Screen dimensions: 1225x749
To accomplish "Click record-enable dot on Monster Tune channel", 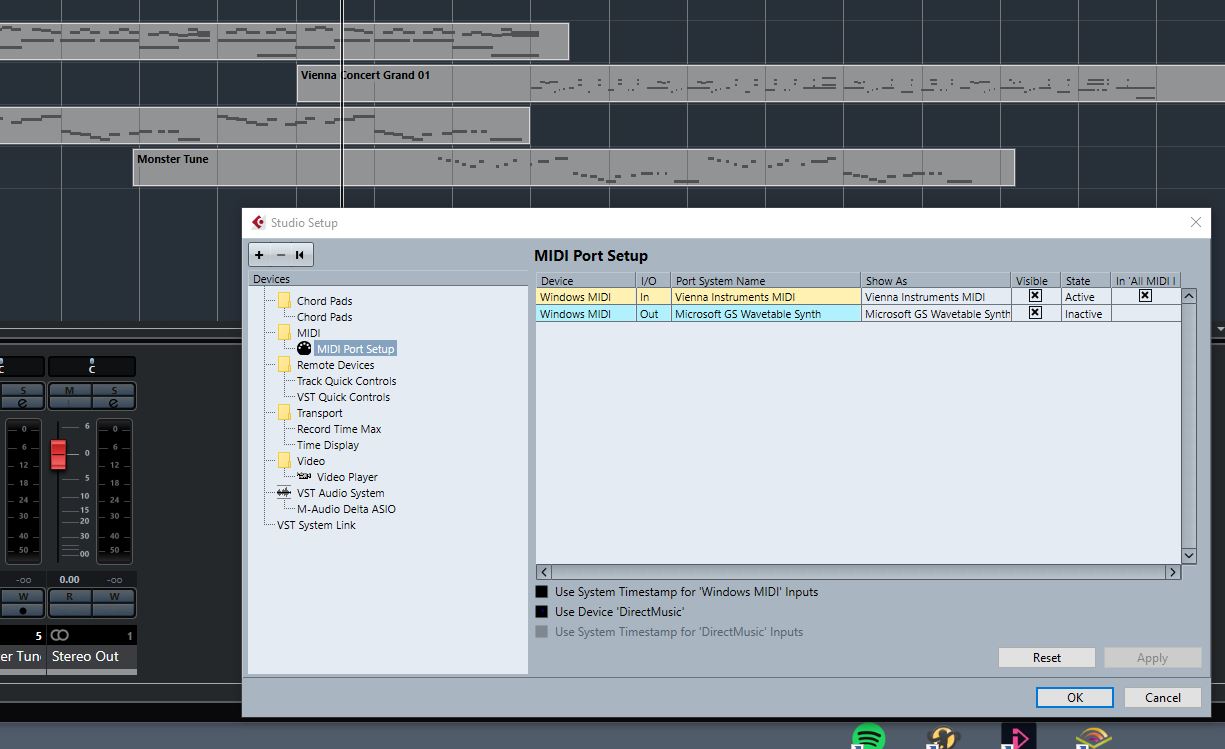I will pyautogui.click(x=22, y=610).
